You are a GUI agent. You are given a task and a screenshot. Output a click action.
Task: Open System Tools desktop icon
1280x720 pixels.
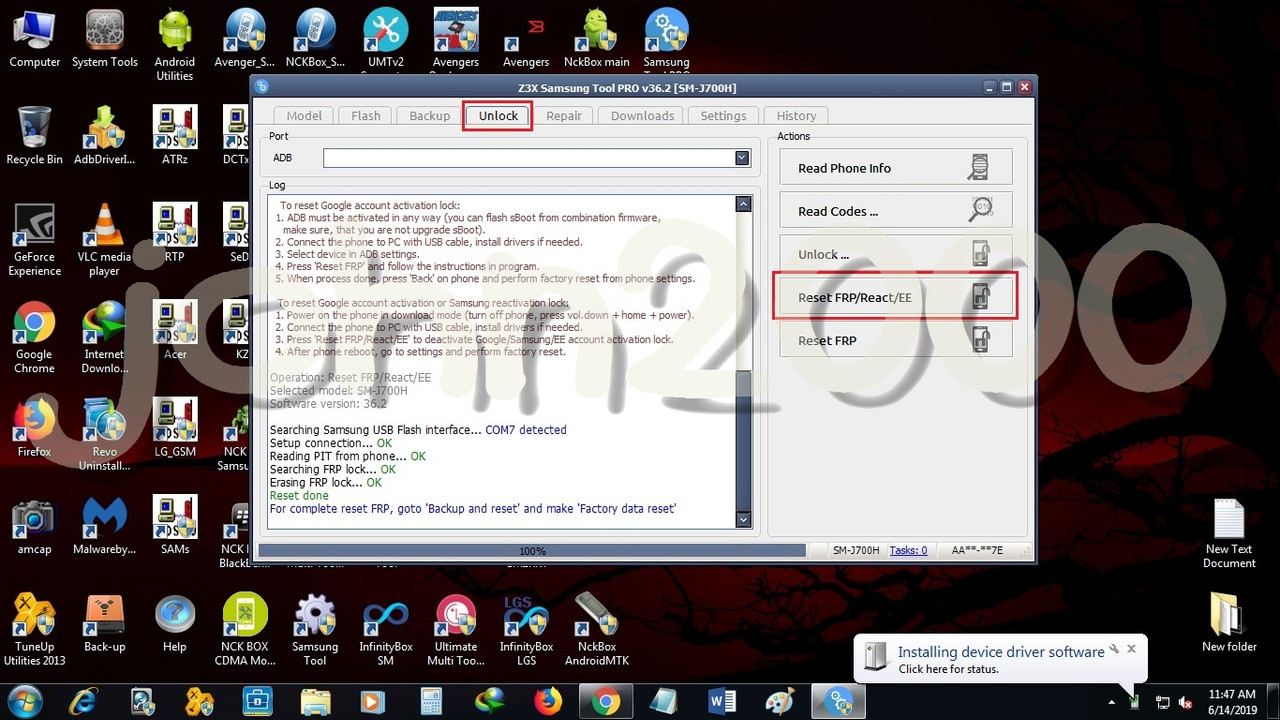(x=105, y=40)
